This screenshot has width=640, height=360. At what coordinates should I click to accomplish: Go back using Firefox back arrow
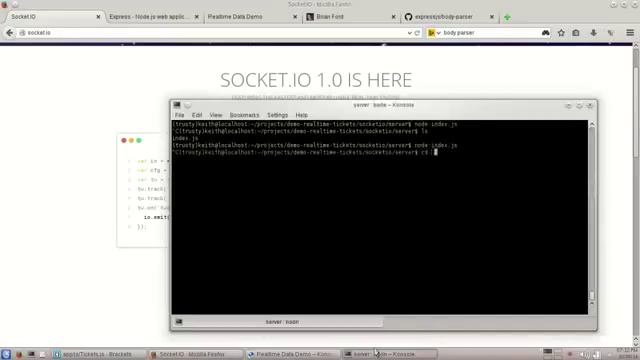[x=9, y=33]
